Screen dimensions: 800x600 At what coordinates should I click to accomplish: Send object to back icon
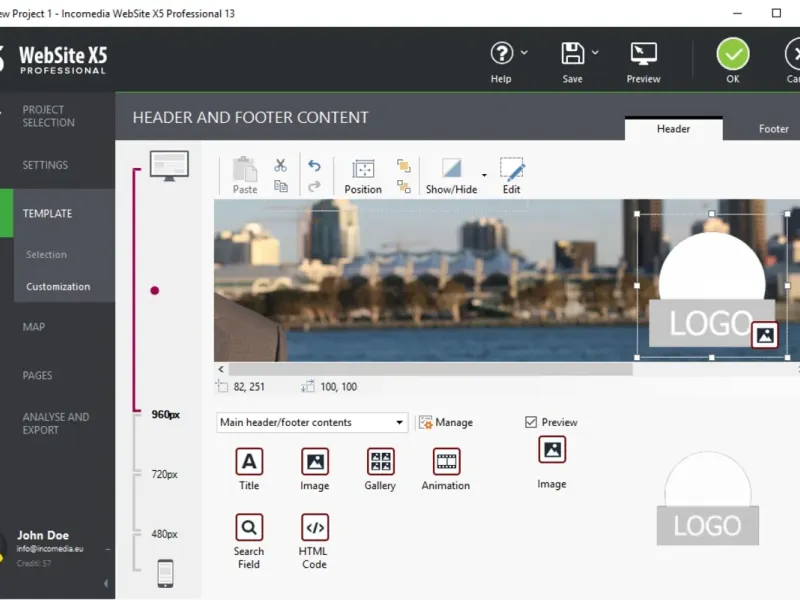coord(404,186)
